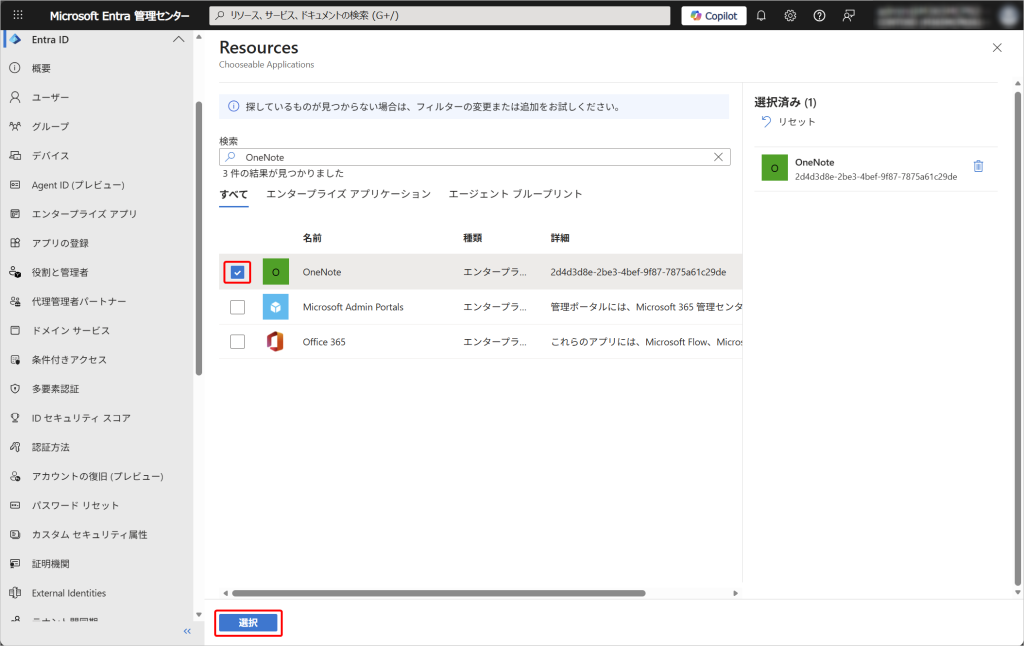The image size is (1024, 646).
Task: Switch to エンタープライズ アプリケーション tab
Action: pos(348,194)
